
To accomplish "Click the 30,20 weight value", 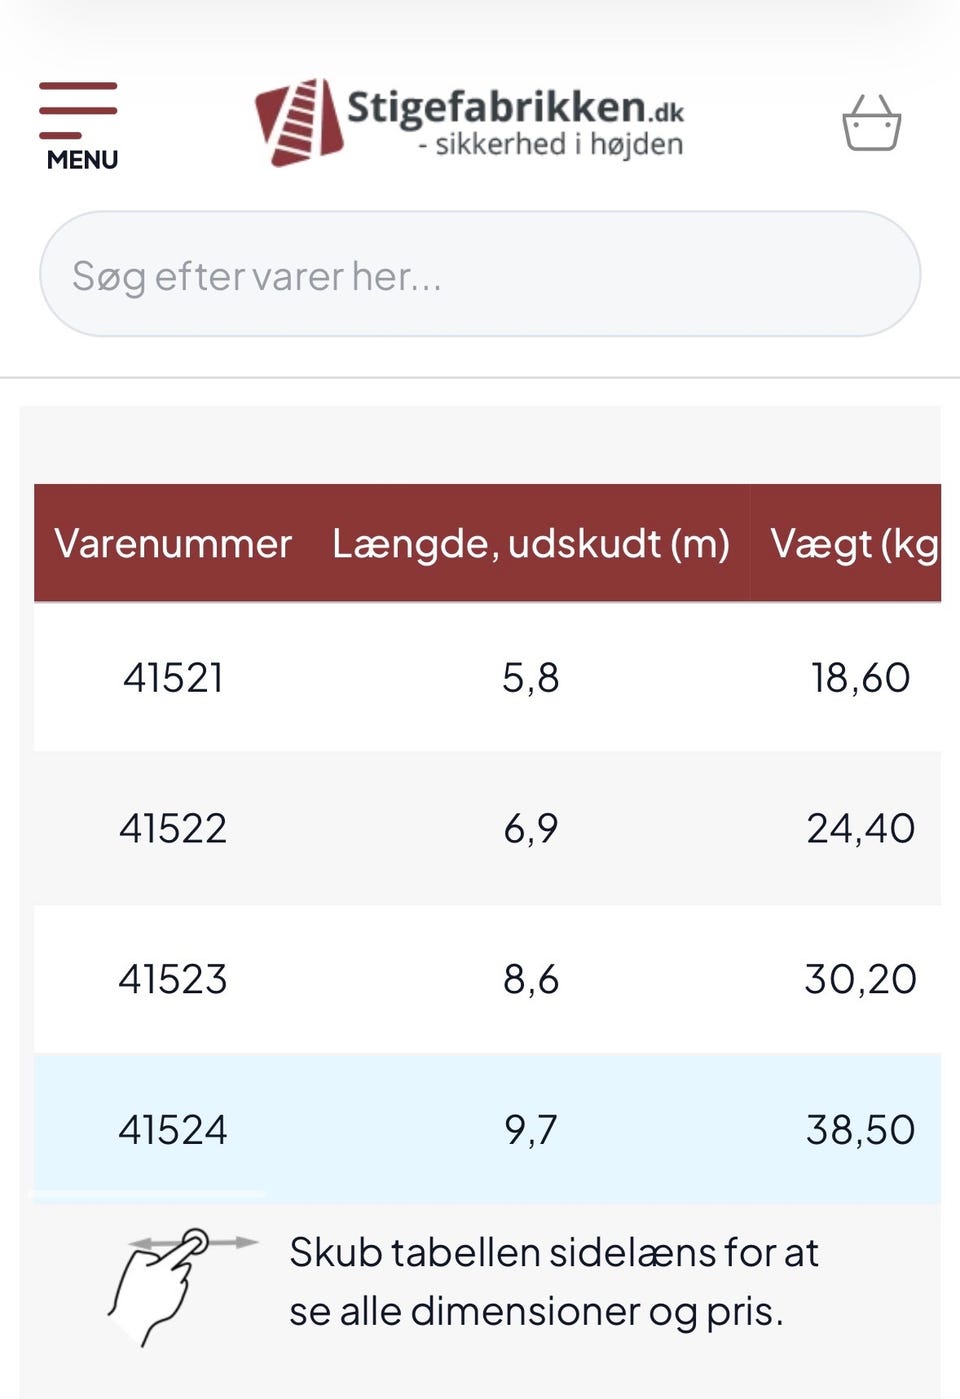I will [x=860, y=979].
